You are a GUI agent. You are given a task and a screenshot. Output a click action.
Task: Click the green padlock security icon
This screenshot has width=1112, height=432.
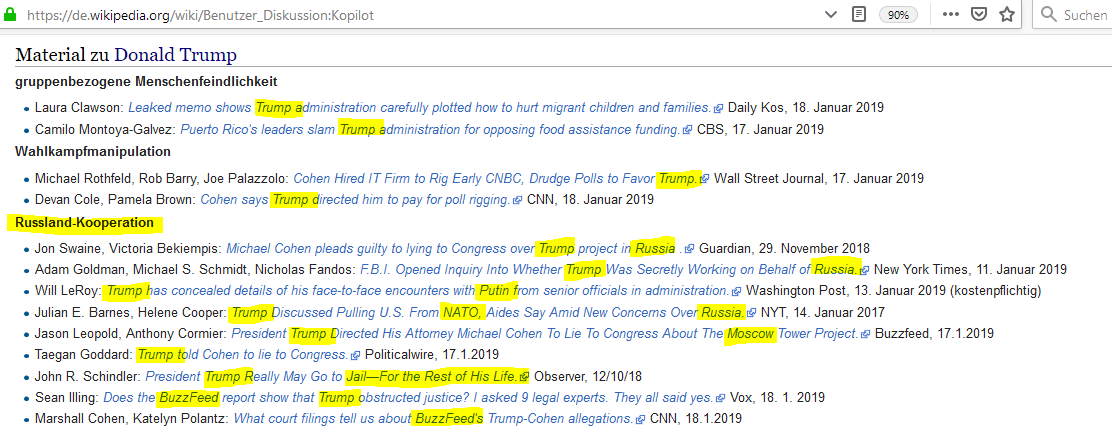click(10, 15)
